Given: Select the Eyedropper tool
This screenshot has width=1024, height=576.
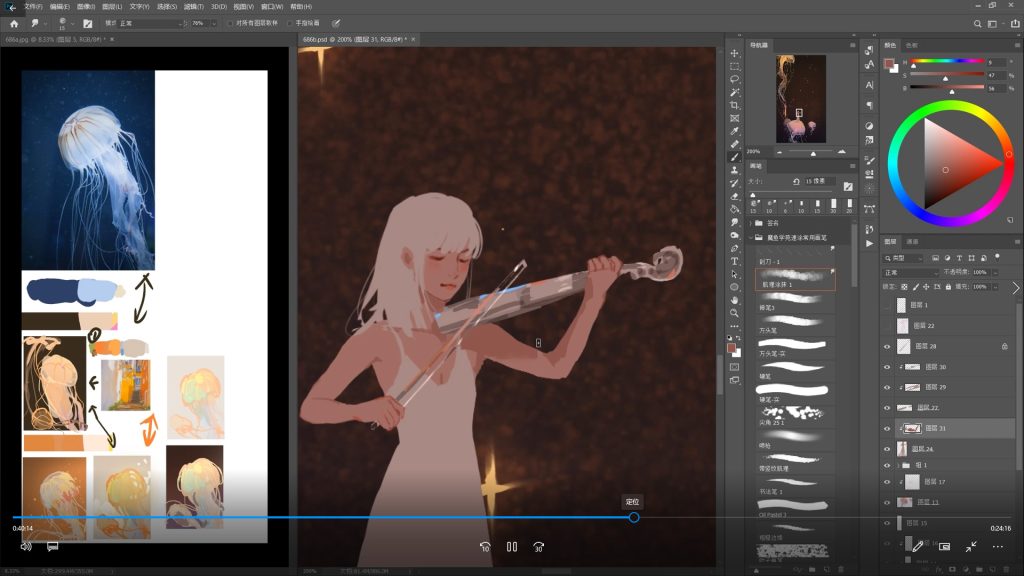Looking at the screenshot, I should point(734,131).
